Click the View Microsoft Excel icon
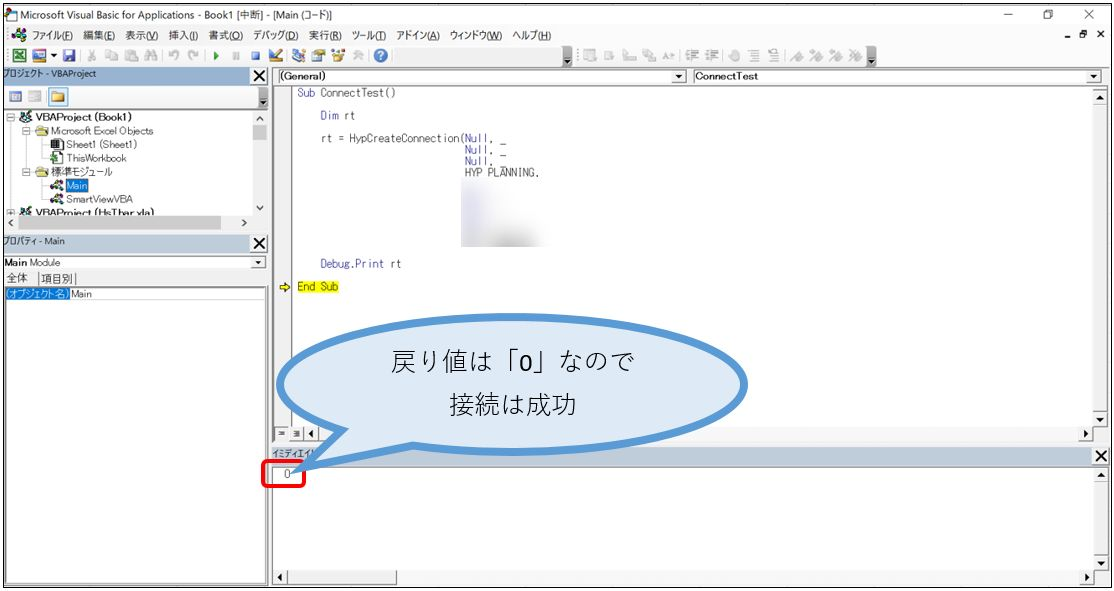 point(19,57)
